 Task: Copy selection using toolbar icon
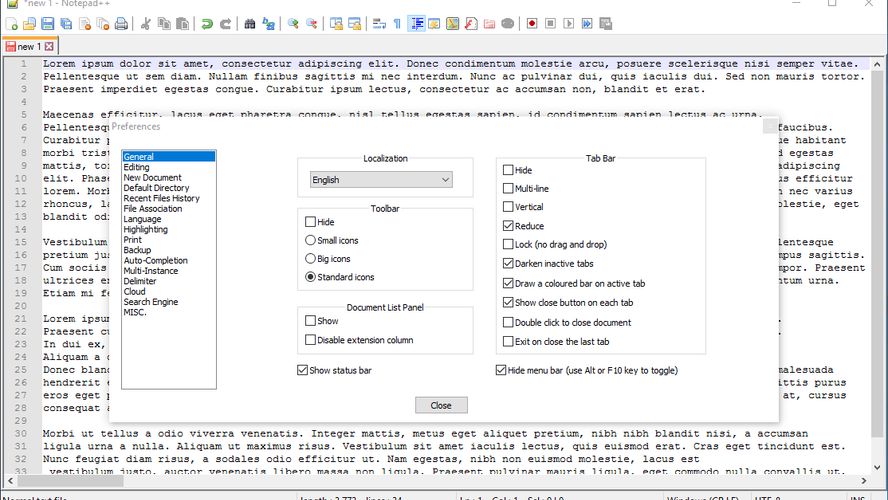(164, 24)
